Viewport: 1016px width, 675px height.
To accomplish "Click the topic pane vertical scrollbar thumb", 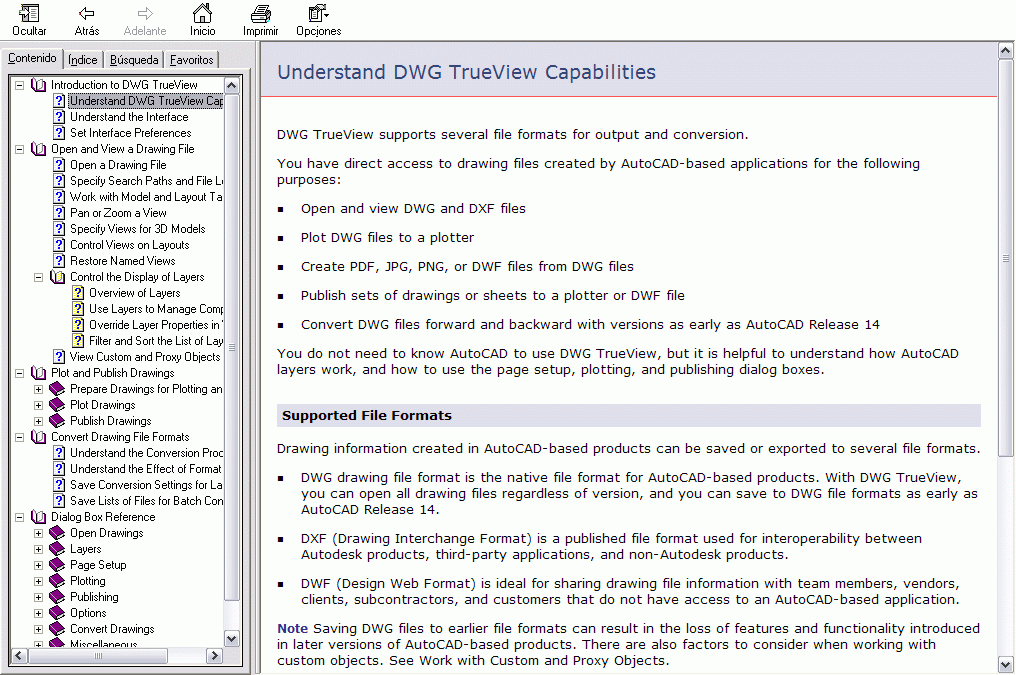I will point(1006,258).
